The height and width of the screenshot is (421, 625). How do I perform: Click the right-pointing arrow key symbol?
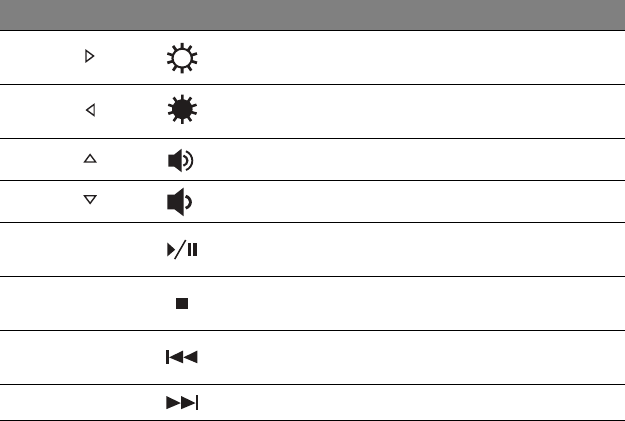[89, 59]
